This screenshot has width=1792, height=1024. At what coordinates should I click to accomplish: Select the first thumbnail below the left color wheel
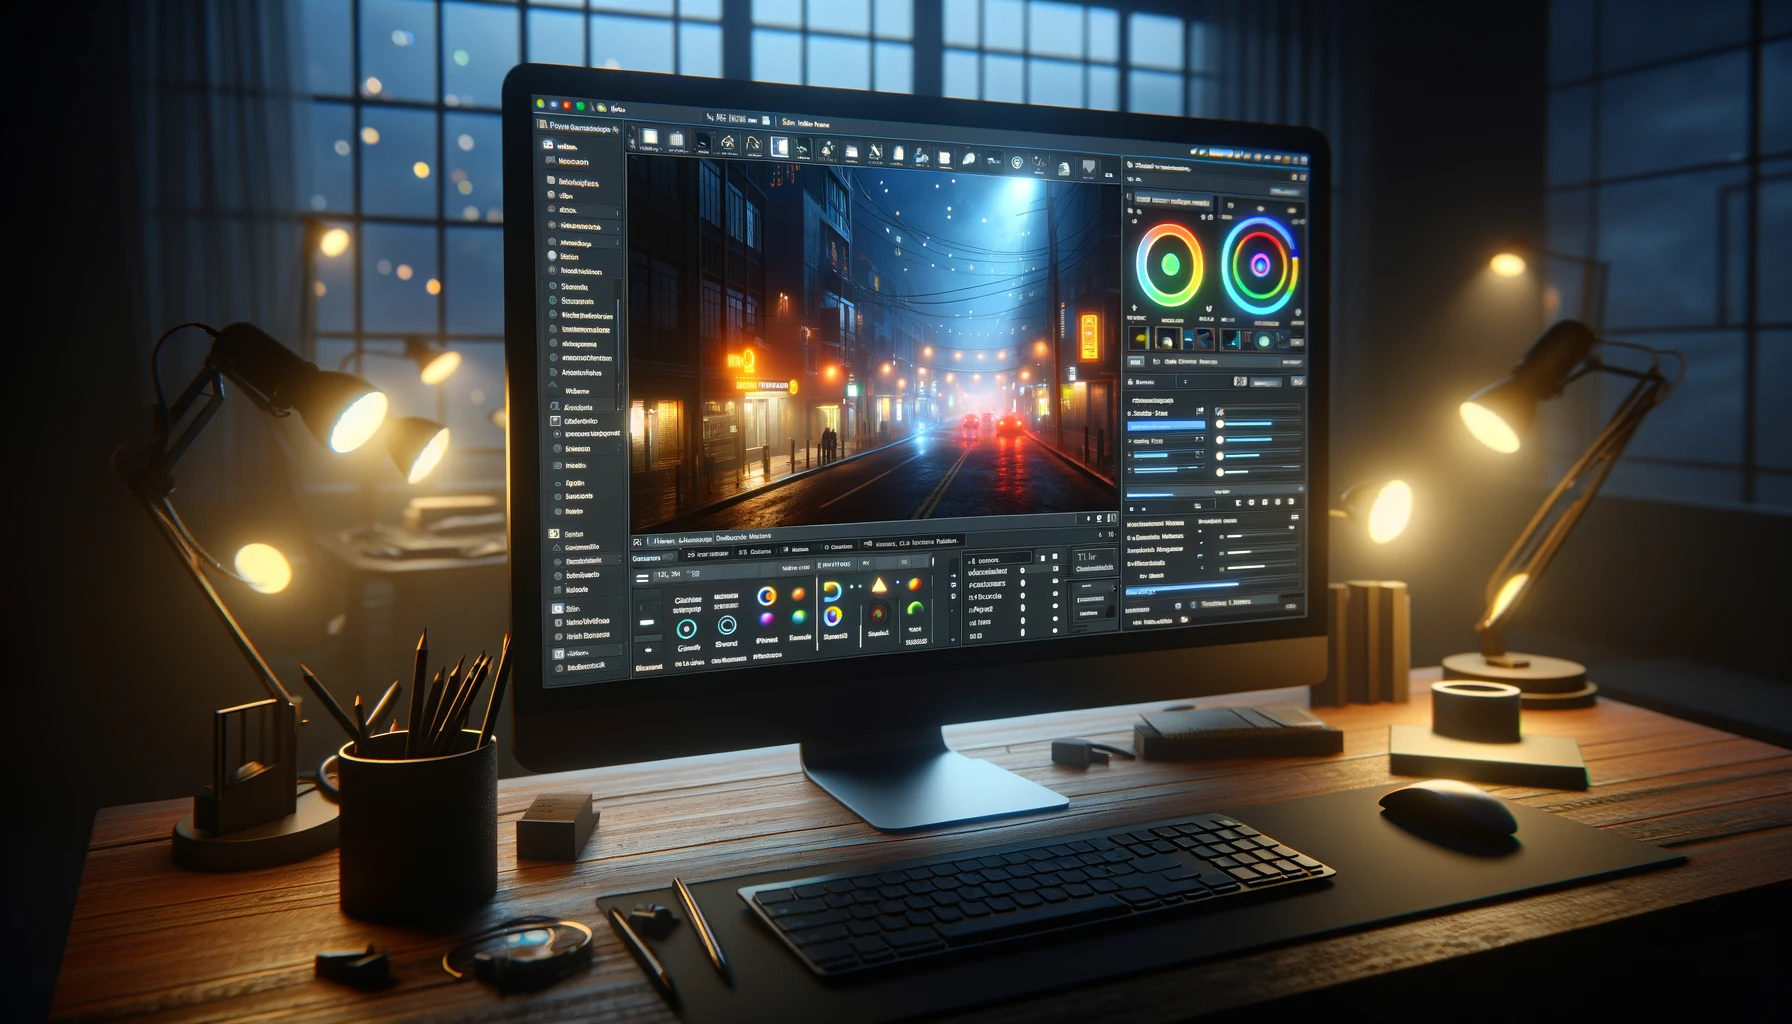point(1139,340)
